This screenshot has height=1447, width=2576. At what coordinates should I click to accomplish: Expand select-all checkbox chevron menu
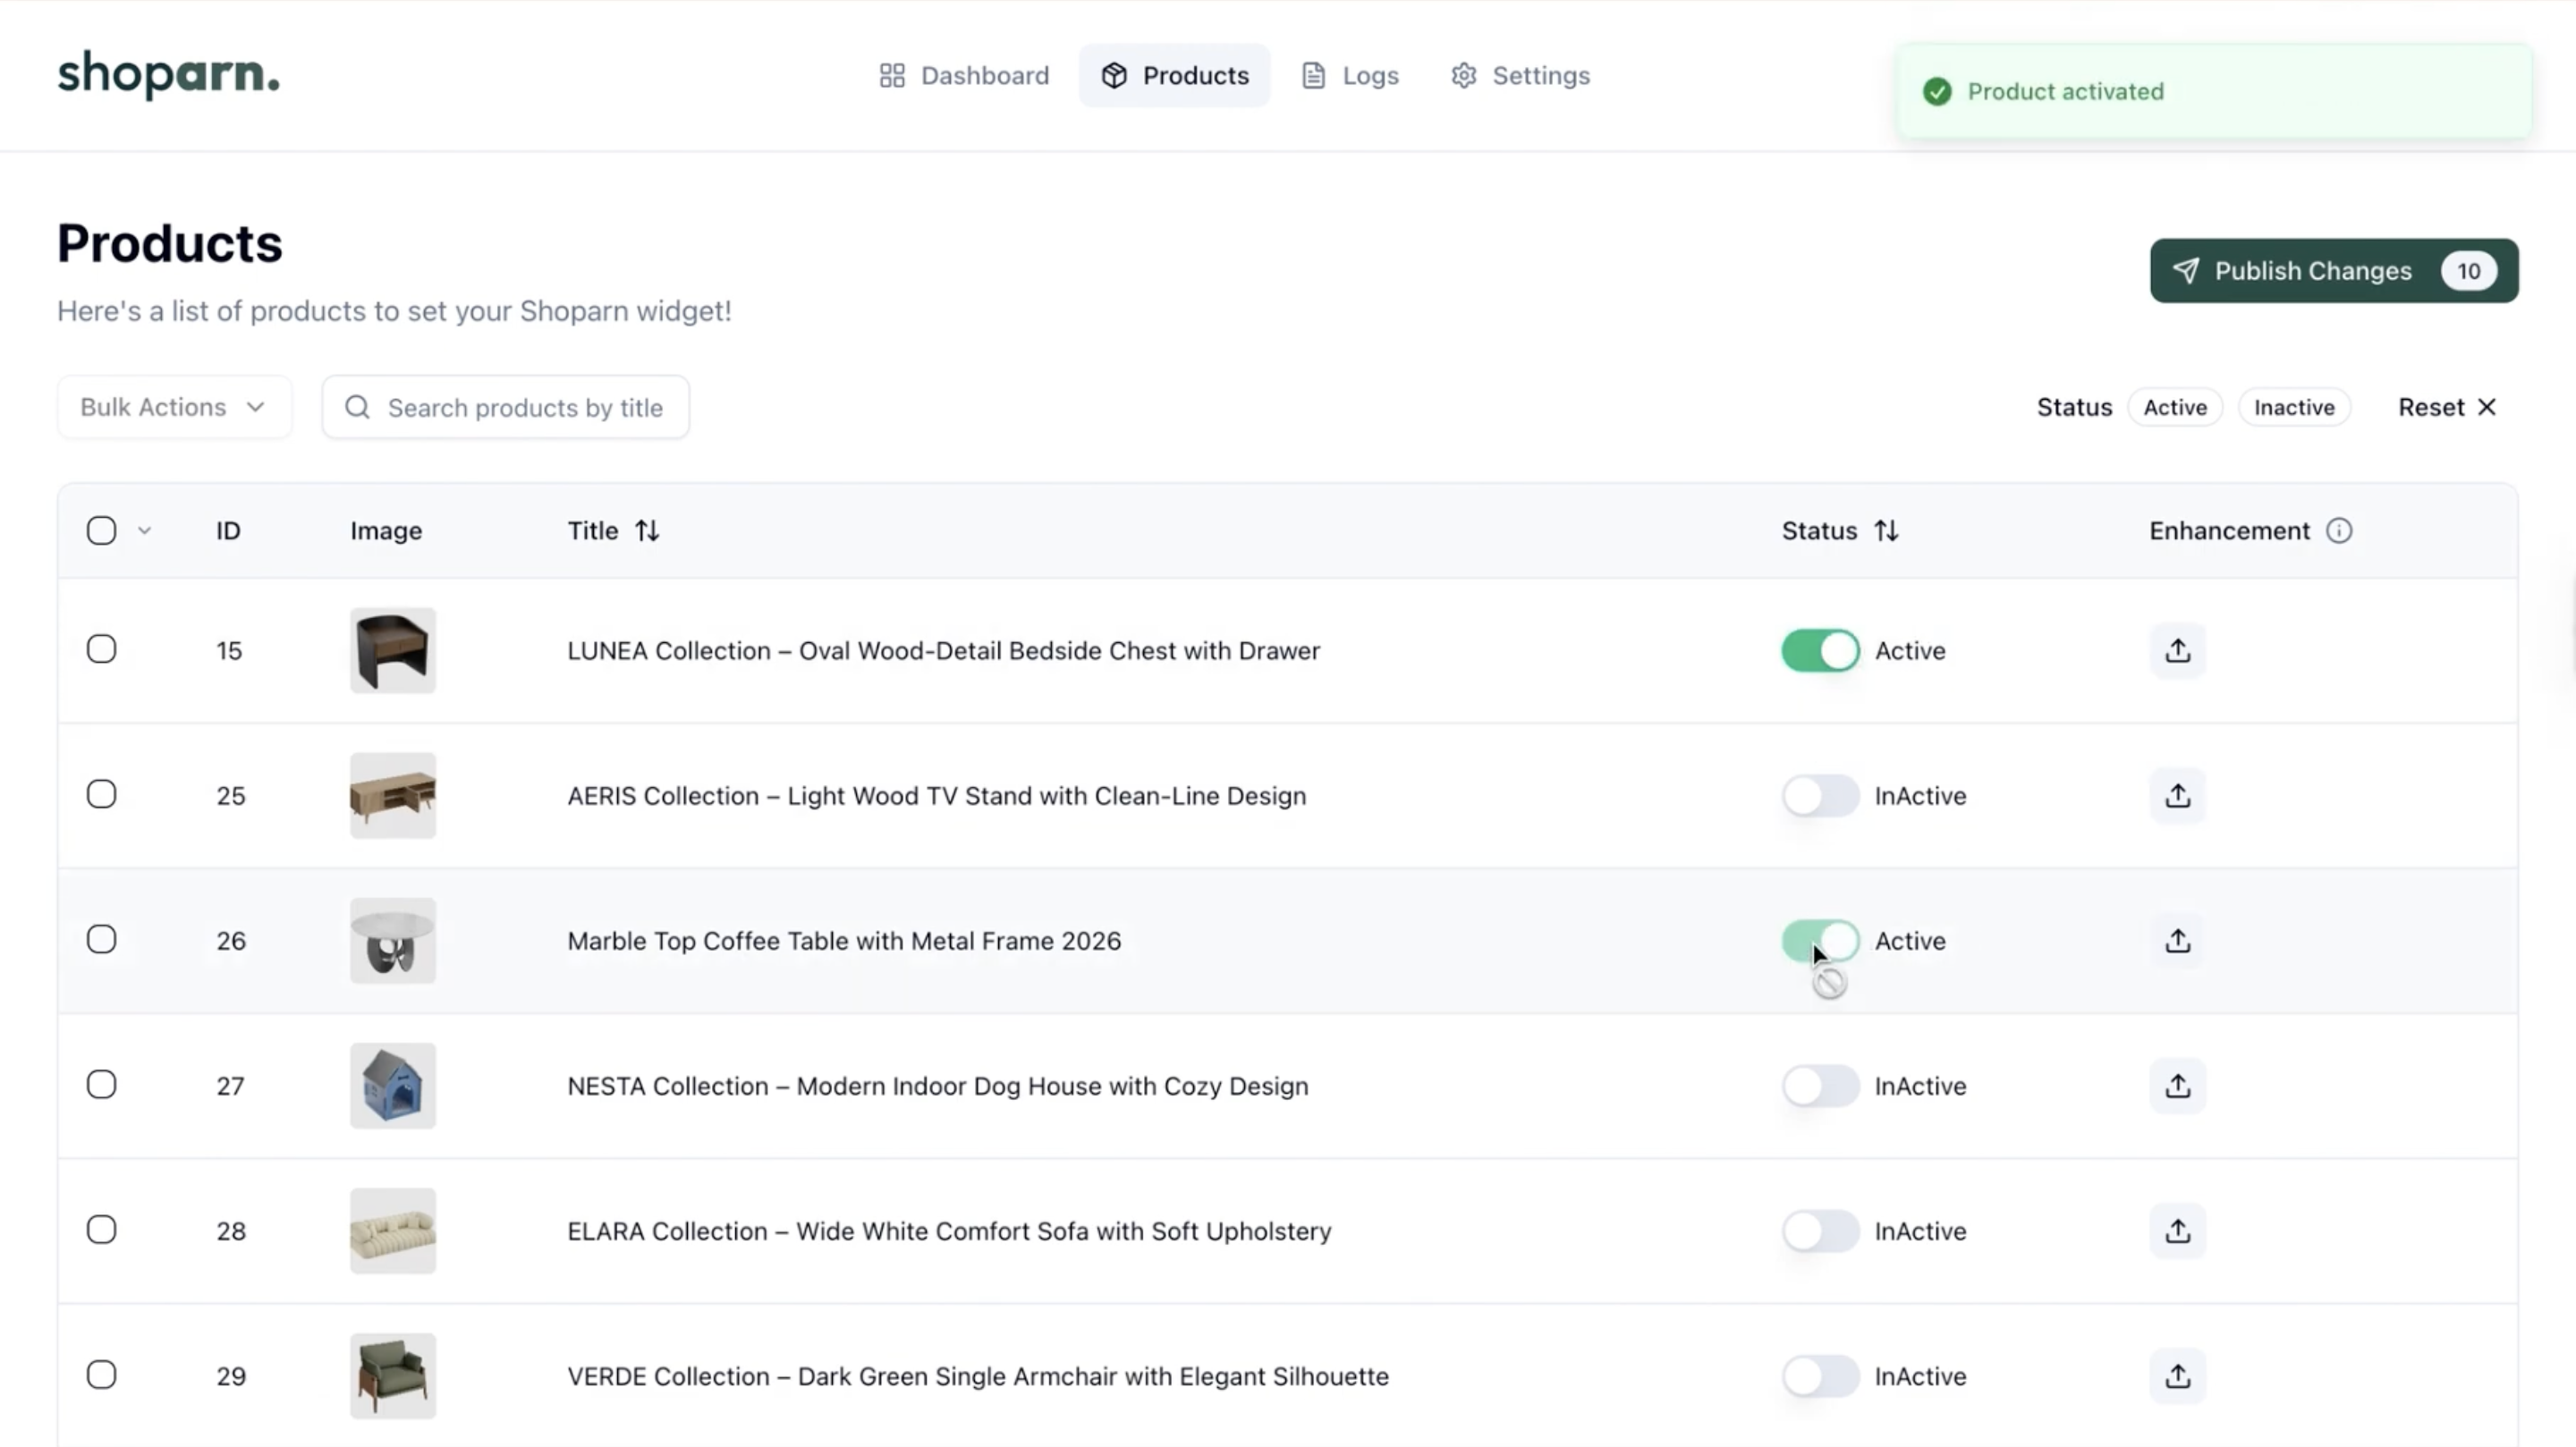[x=144, y=530]
